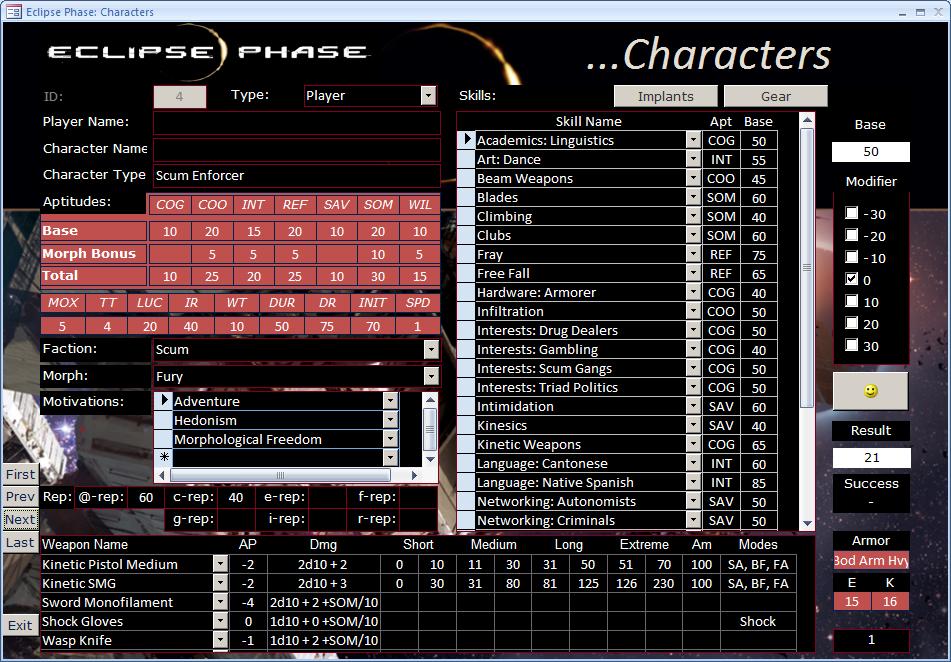951x662 pixels.
Task: Click the skills list vertical scrollbar thumb
Action: (x=807, y=267)
